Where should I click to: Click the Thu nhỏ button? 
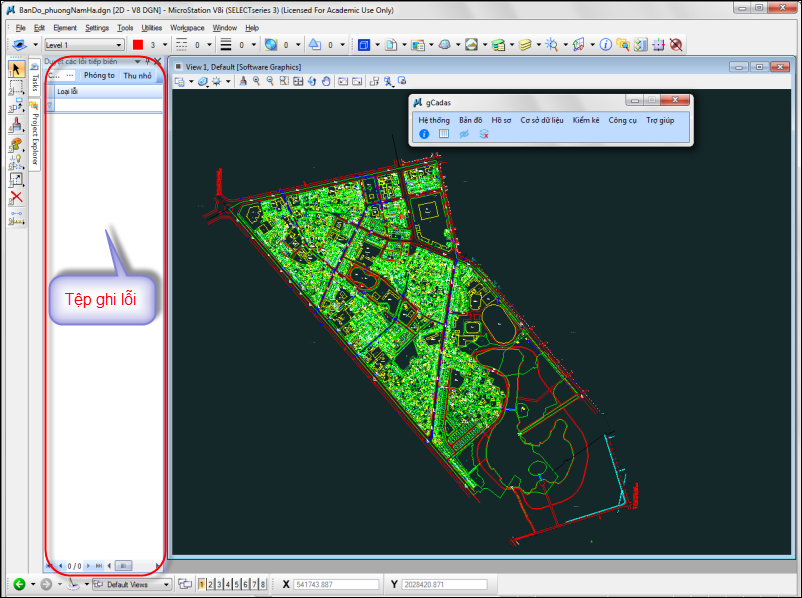137,75
